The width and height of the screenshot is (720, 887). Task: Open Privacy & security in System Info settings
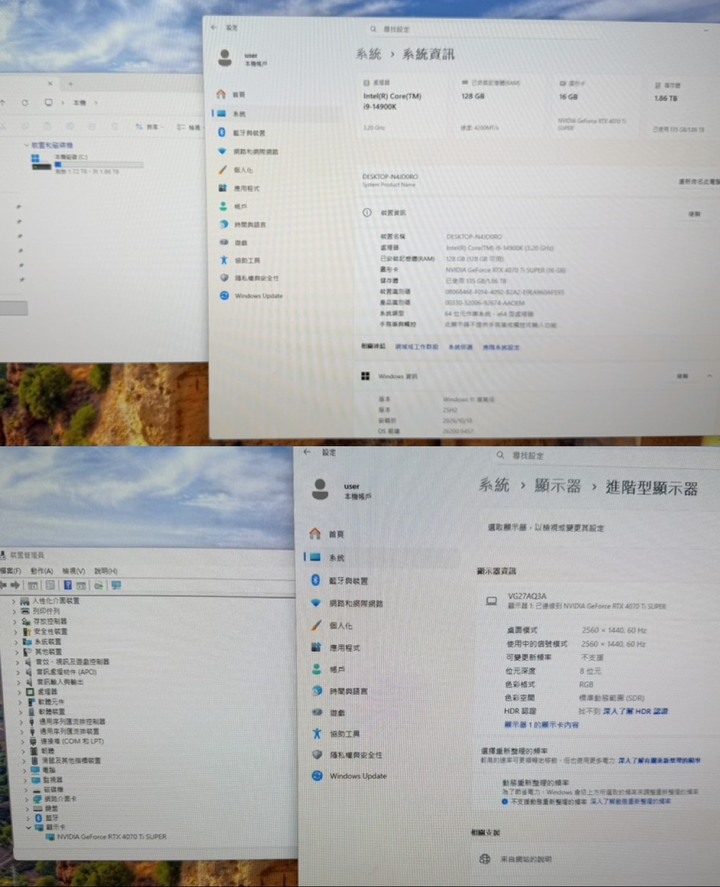249,278
